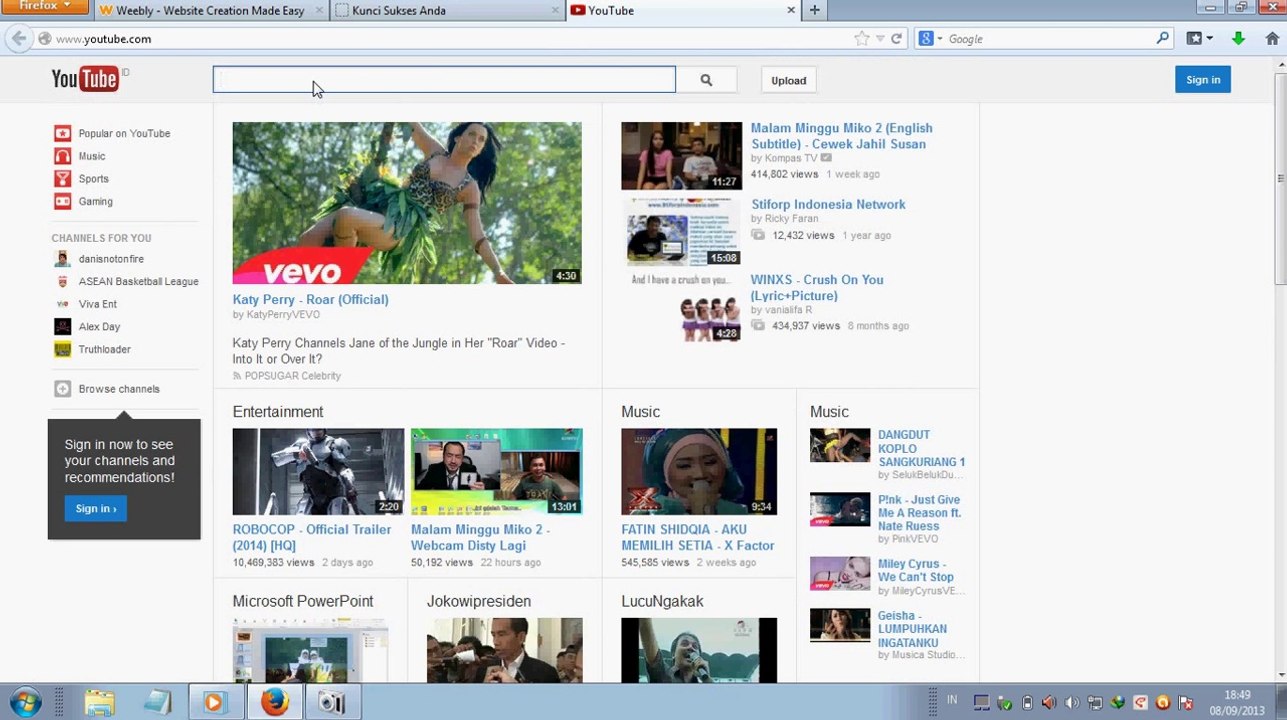Click the Truthloader channel icon
This screenshot has height=720, width=1287.
click(62, 349)
